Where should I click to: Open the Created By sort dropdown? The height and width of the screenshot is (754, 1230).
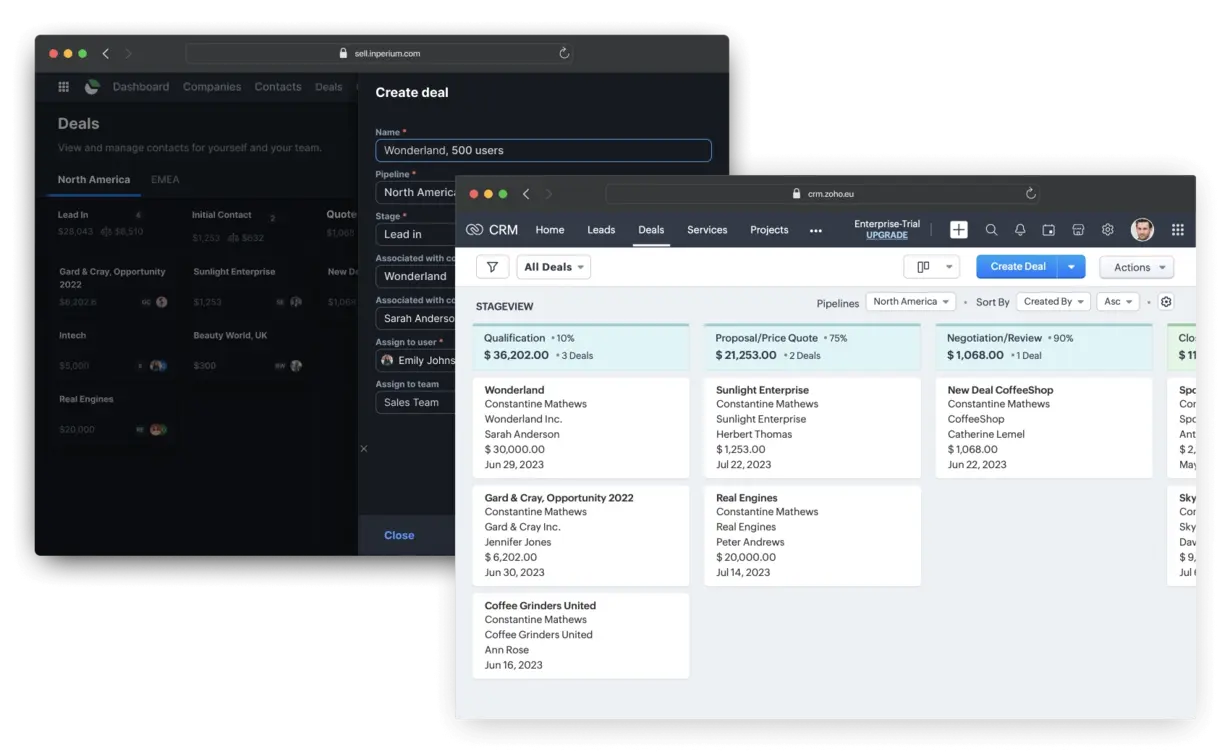point(1053,302)
